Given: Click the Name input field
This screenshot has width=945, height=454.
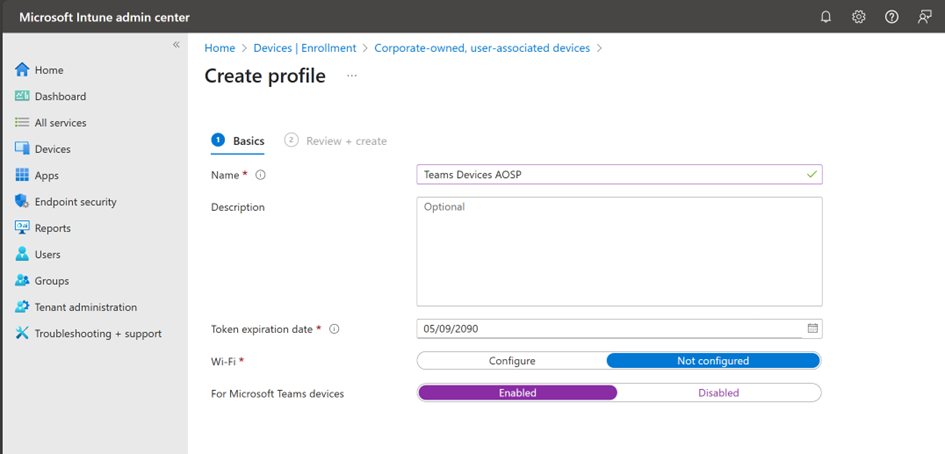Looking at the screenshot, I should click(x=619, y=174).
